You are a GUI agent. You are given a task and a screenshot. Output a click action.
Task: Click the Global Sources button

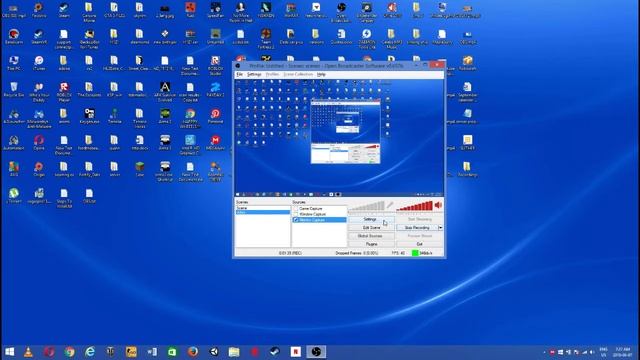pyautogui.click(x=371, y=236)
